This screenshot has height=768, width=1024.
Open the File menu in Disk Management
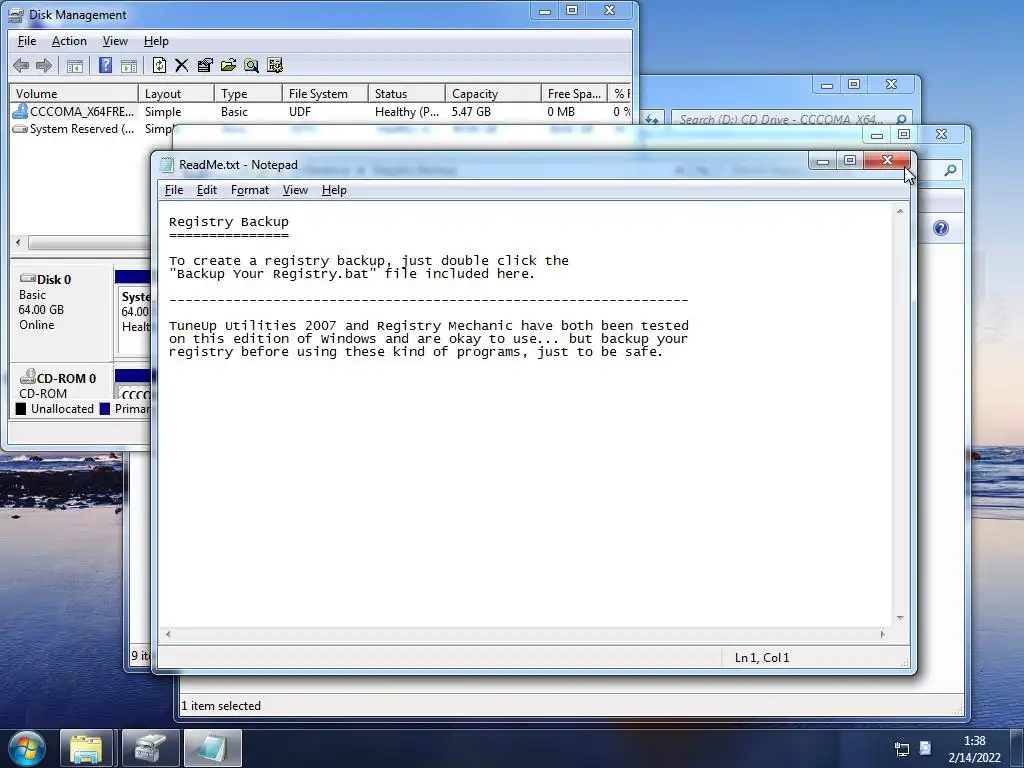coord(27,41)
